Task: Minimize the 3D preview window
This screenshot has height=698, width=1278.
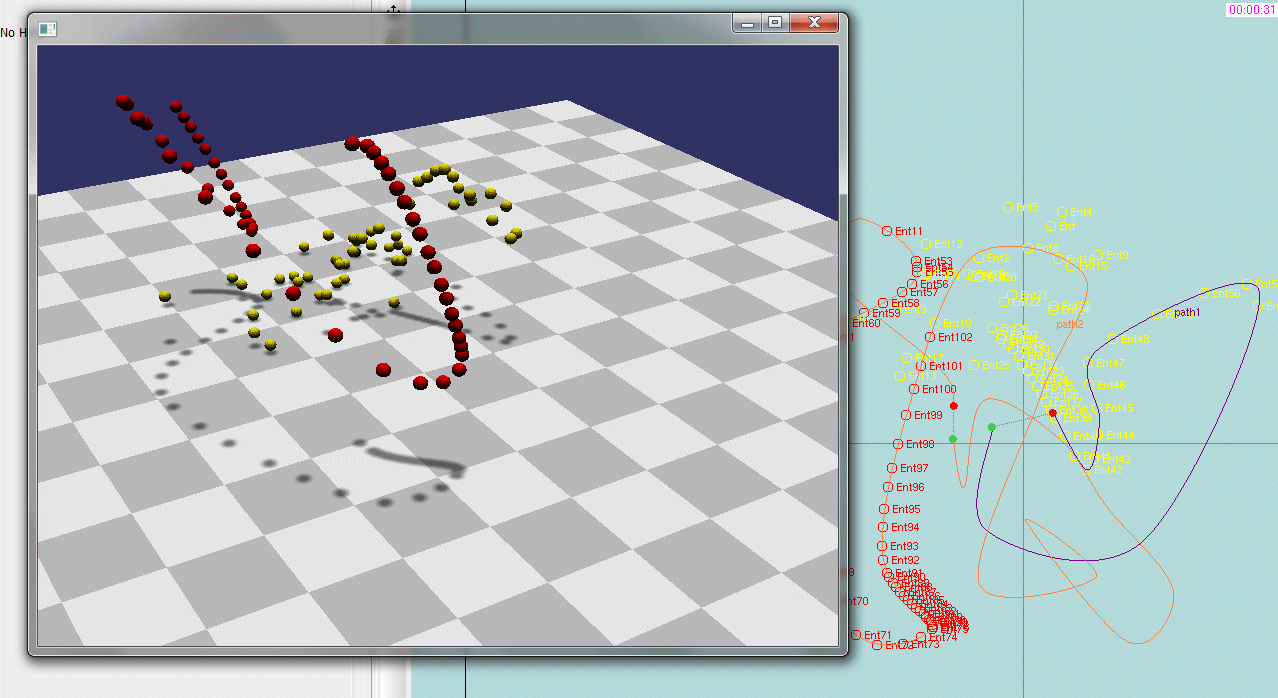Action: tap(746, 23)
